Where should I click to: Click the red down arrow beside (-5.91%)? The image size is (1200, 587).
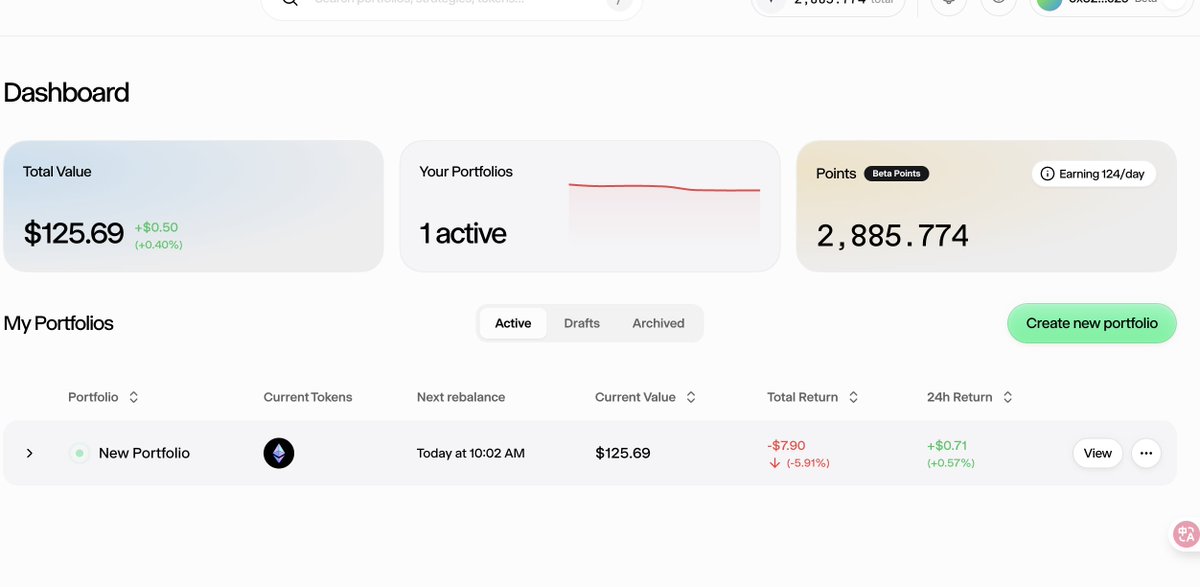pyautogui.click(x=775, y=463)
